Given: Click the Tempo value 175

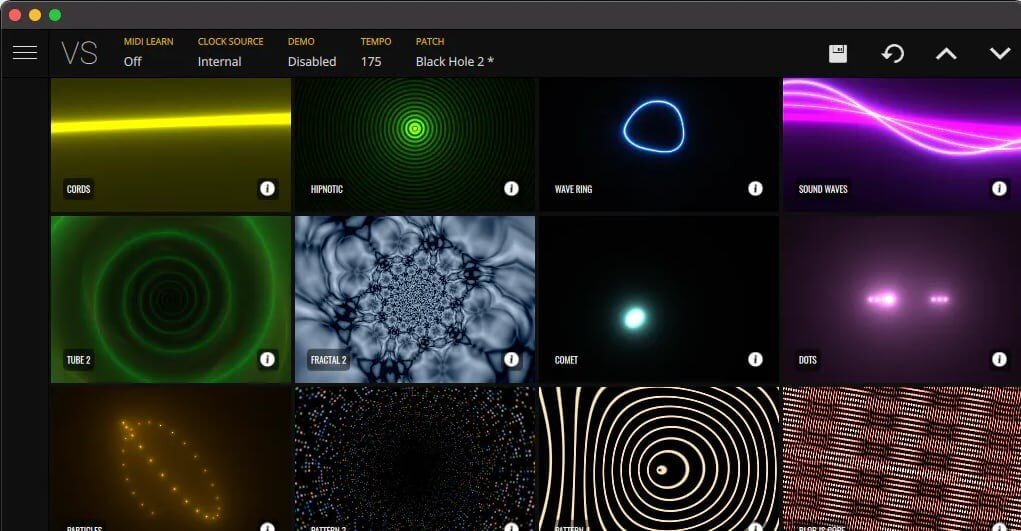Looking at the screenshot, I should 371,61.
